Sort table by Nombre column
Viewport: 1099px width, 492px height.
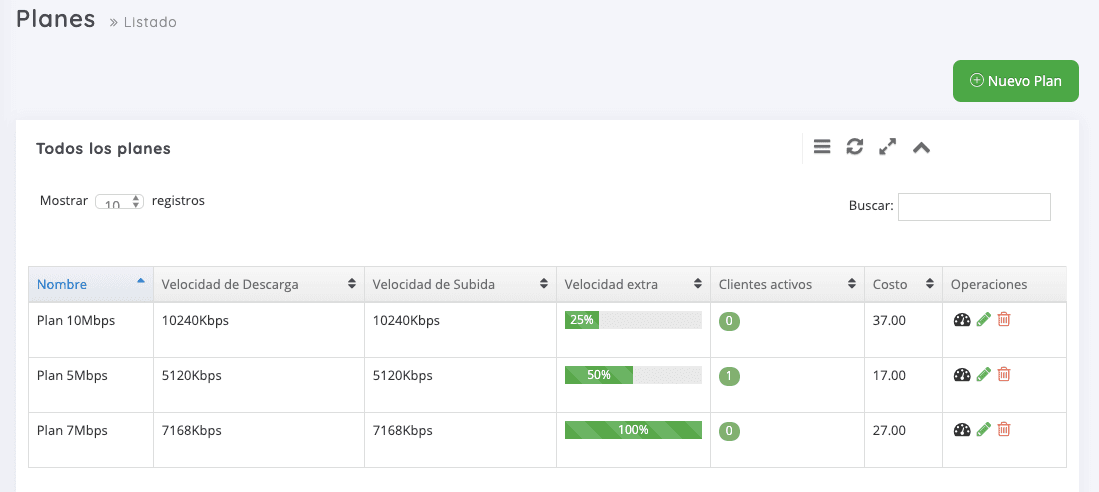point(91,285)
